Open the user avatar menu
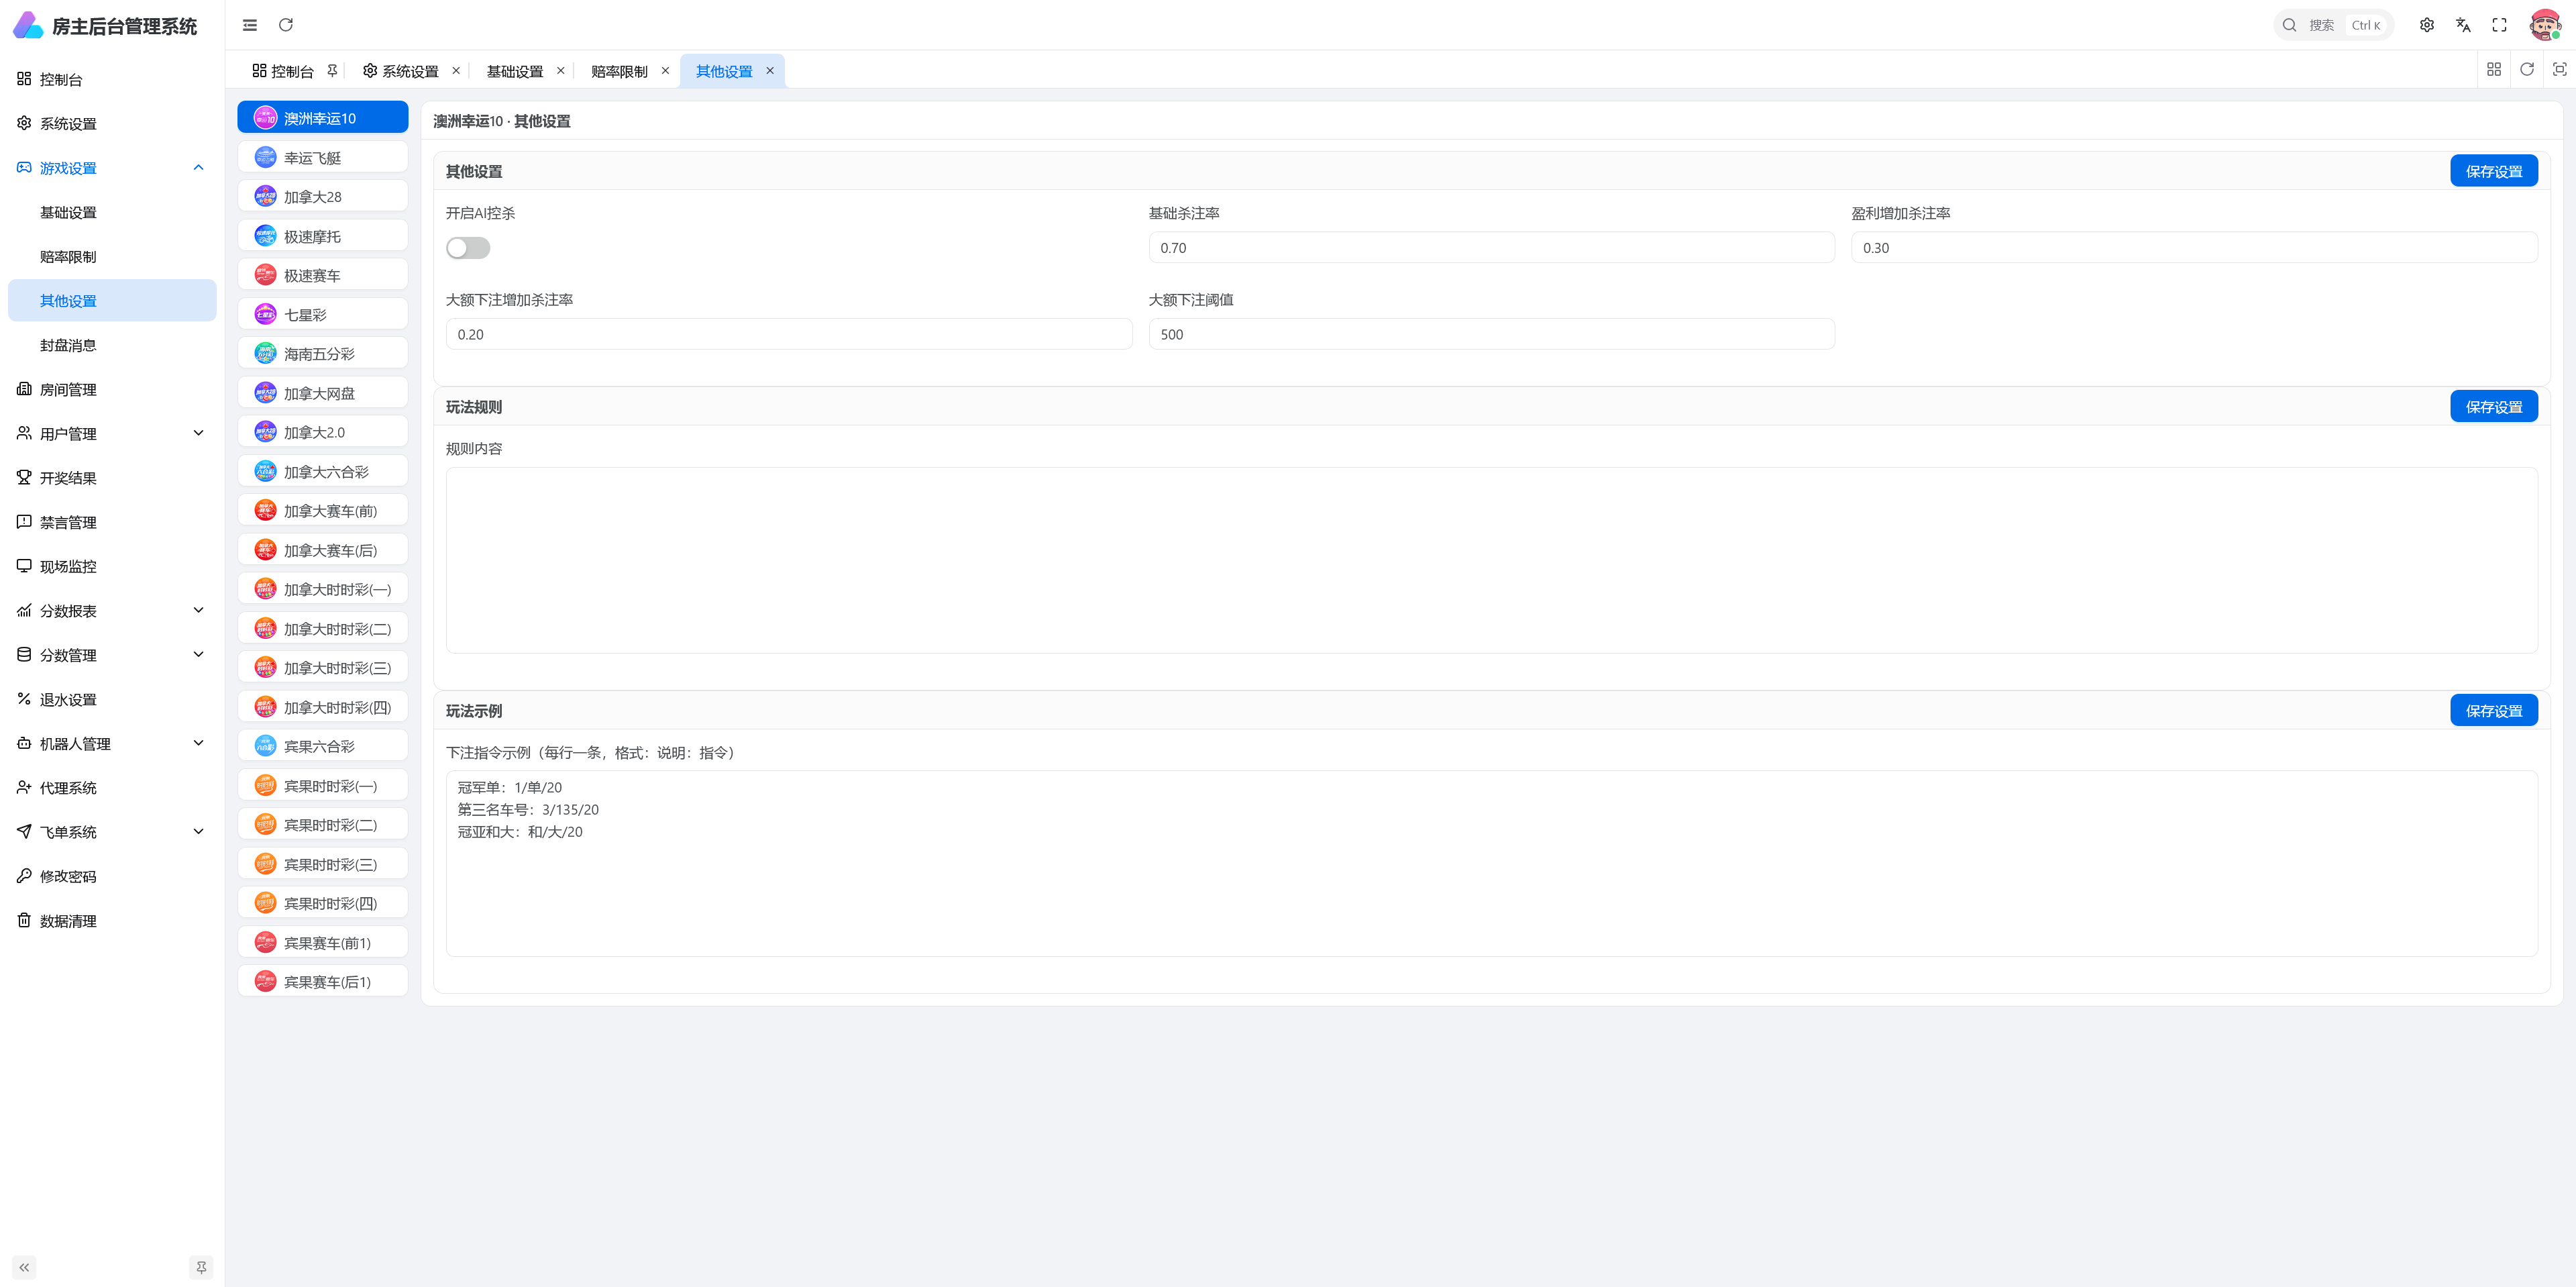2576x1287 pixels. [x=2544, y=25]
